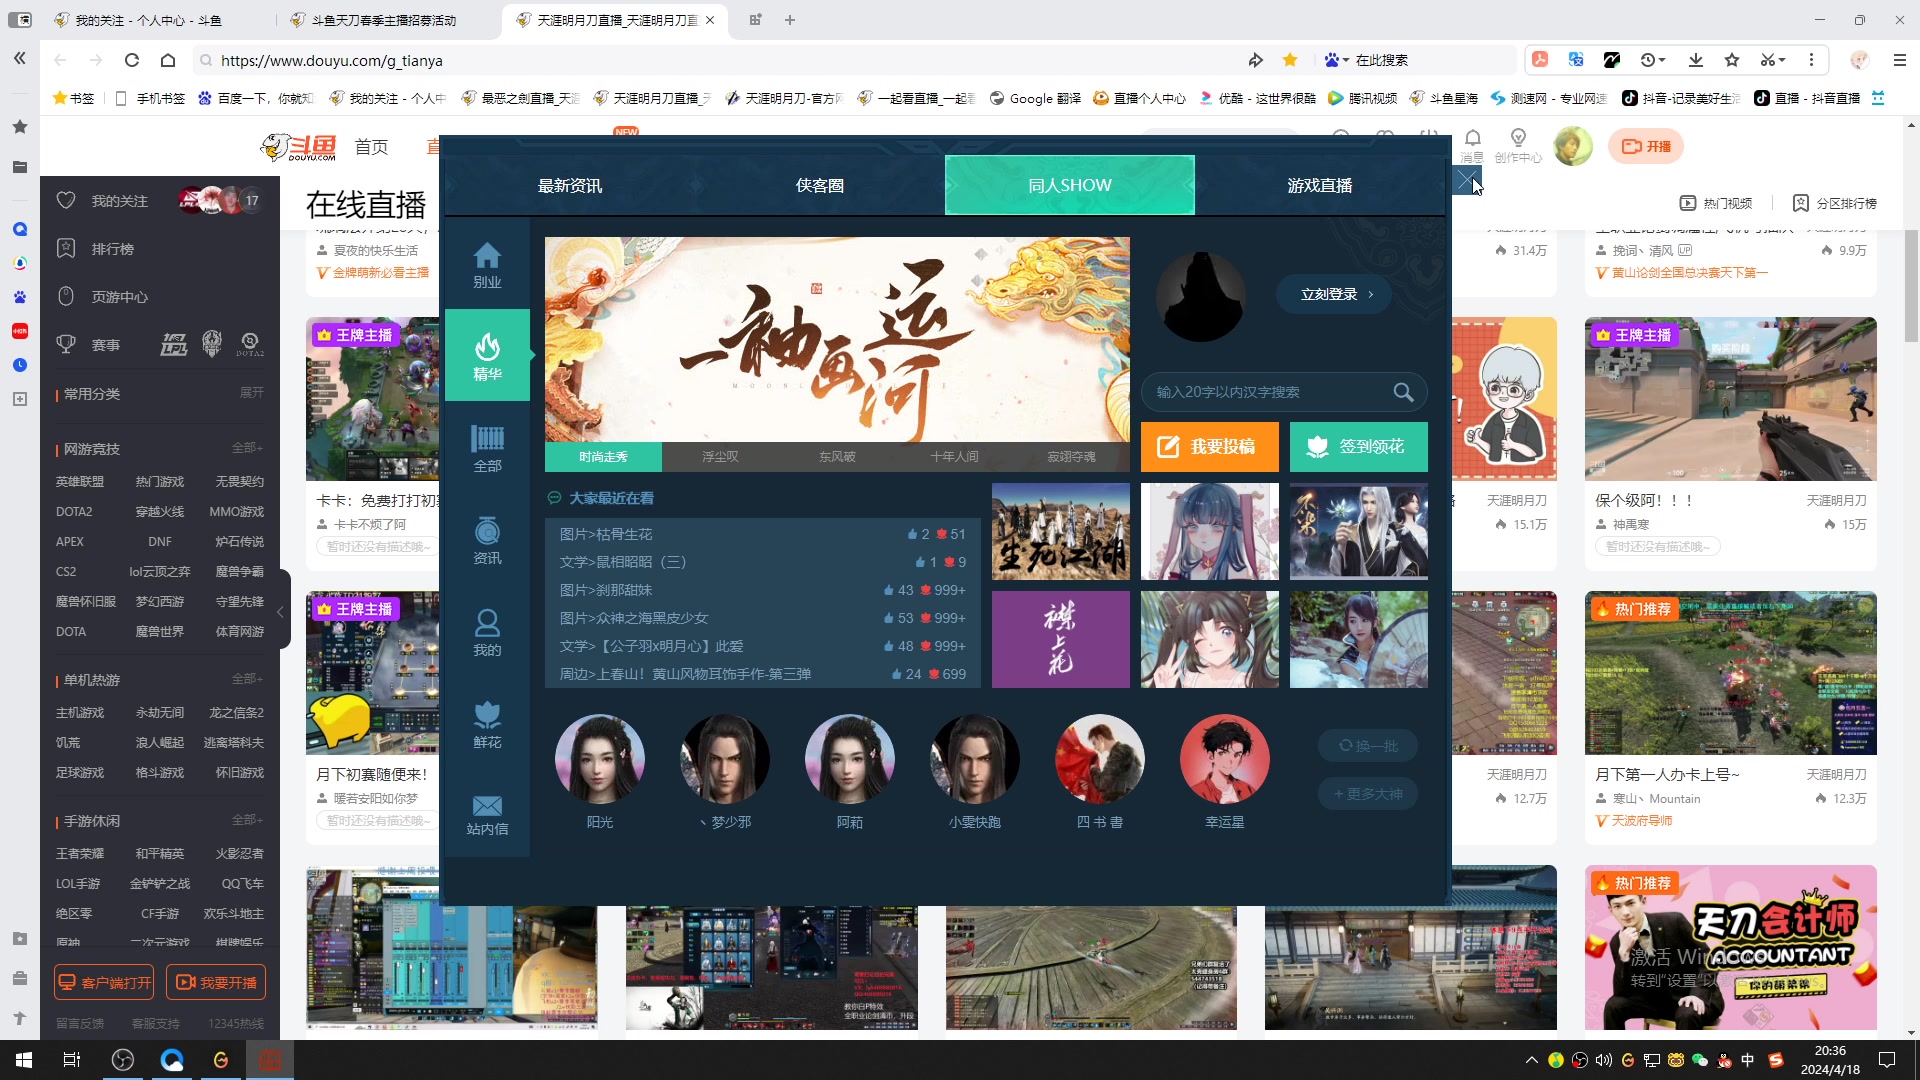Screen dimensions: 1920x1080
Task: Click the 我要开播 button in the sidebar
Action: pyautogui.click(x=216, y=982)
